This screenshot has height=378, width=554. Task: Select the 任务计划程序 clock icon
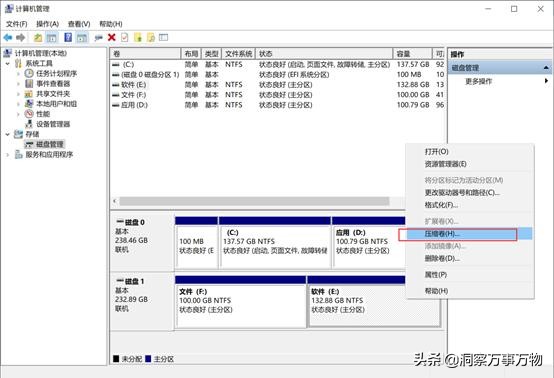coord(29,73)
